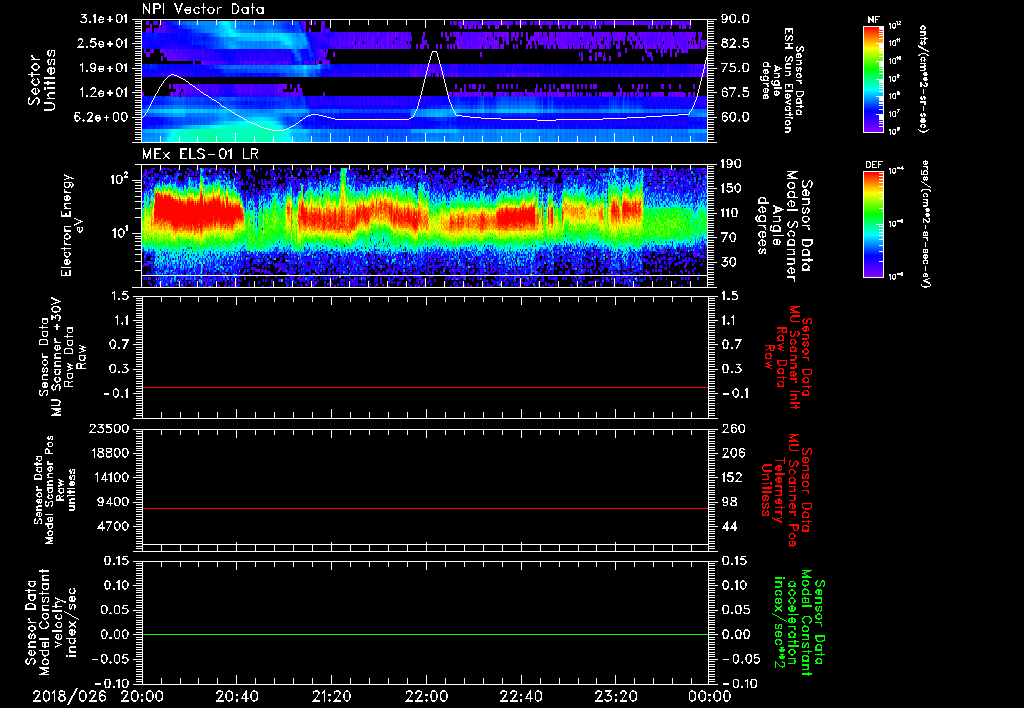Click the MEx ELS-01 LR panel title
Screen dimensions: 1024x708
tap(199, 155)
